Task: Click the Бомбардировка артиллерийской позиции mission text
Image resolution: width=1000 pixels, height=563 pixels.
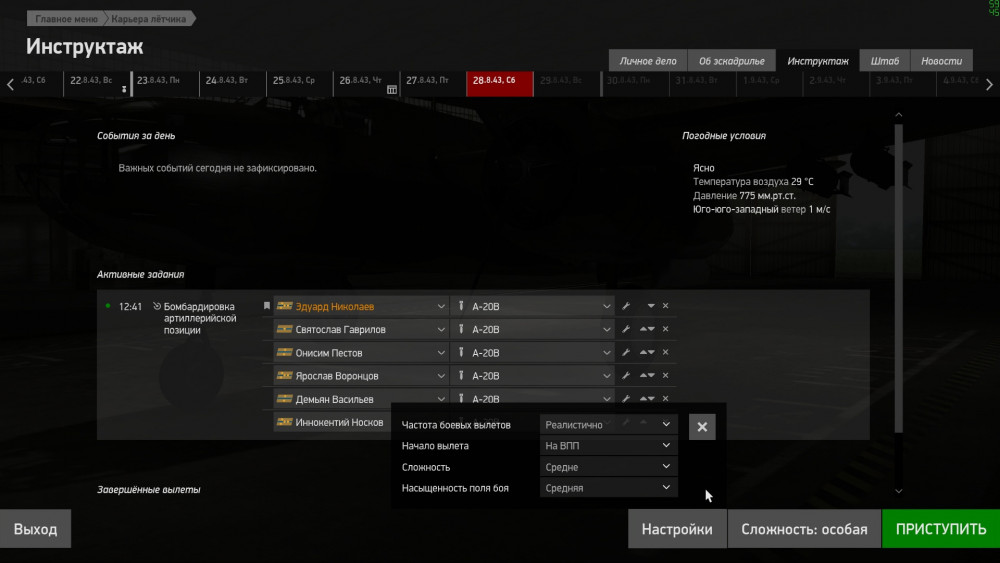Action: (x=200, y=318)
